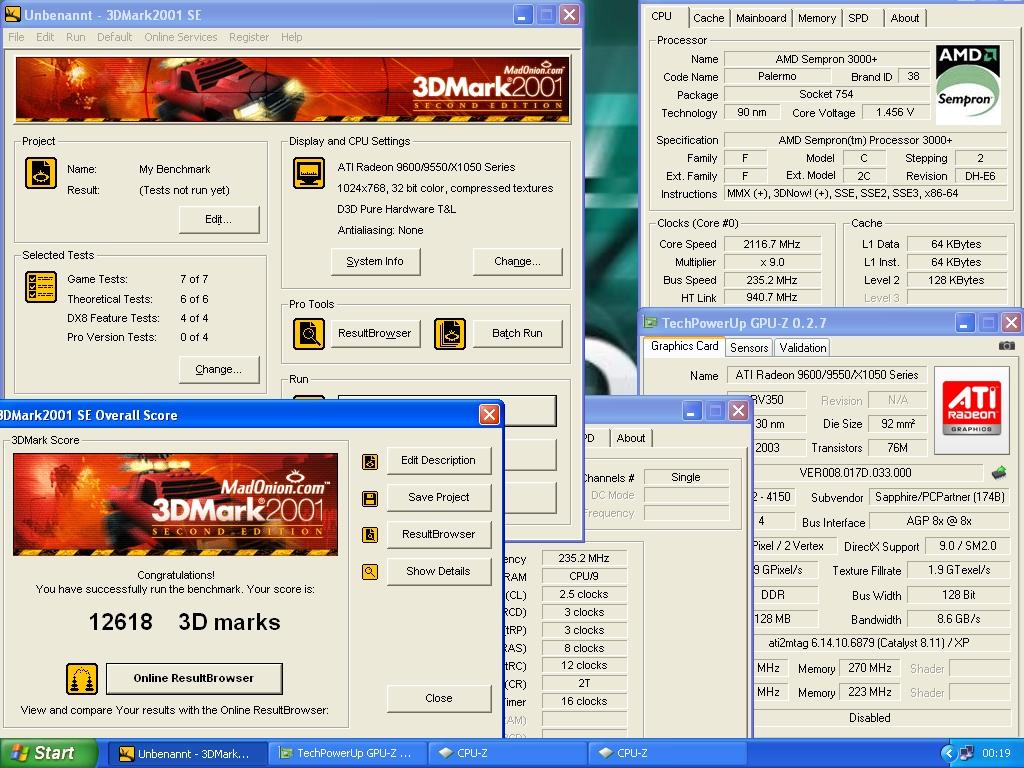Click the GPU Name field in GPU-Z
This screenshot has height=768, width=1024.
(827, 375)
